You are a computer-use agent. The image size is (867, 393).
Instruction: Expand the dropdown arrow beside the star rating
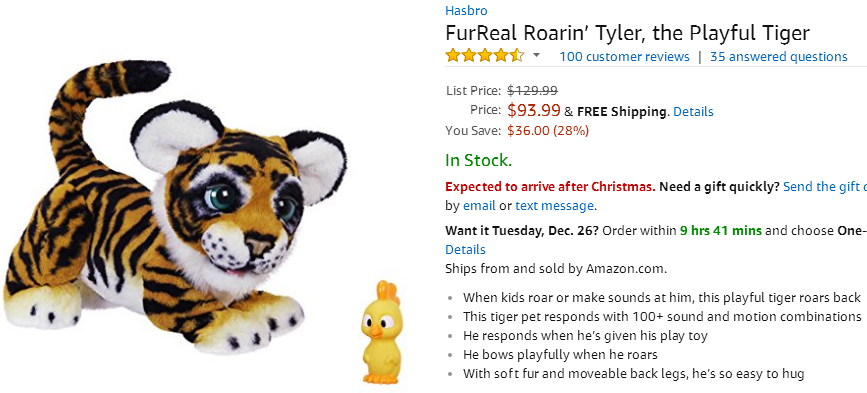click(x=536, y=55)
